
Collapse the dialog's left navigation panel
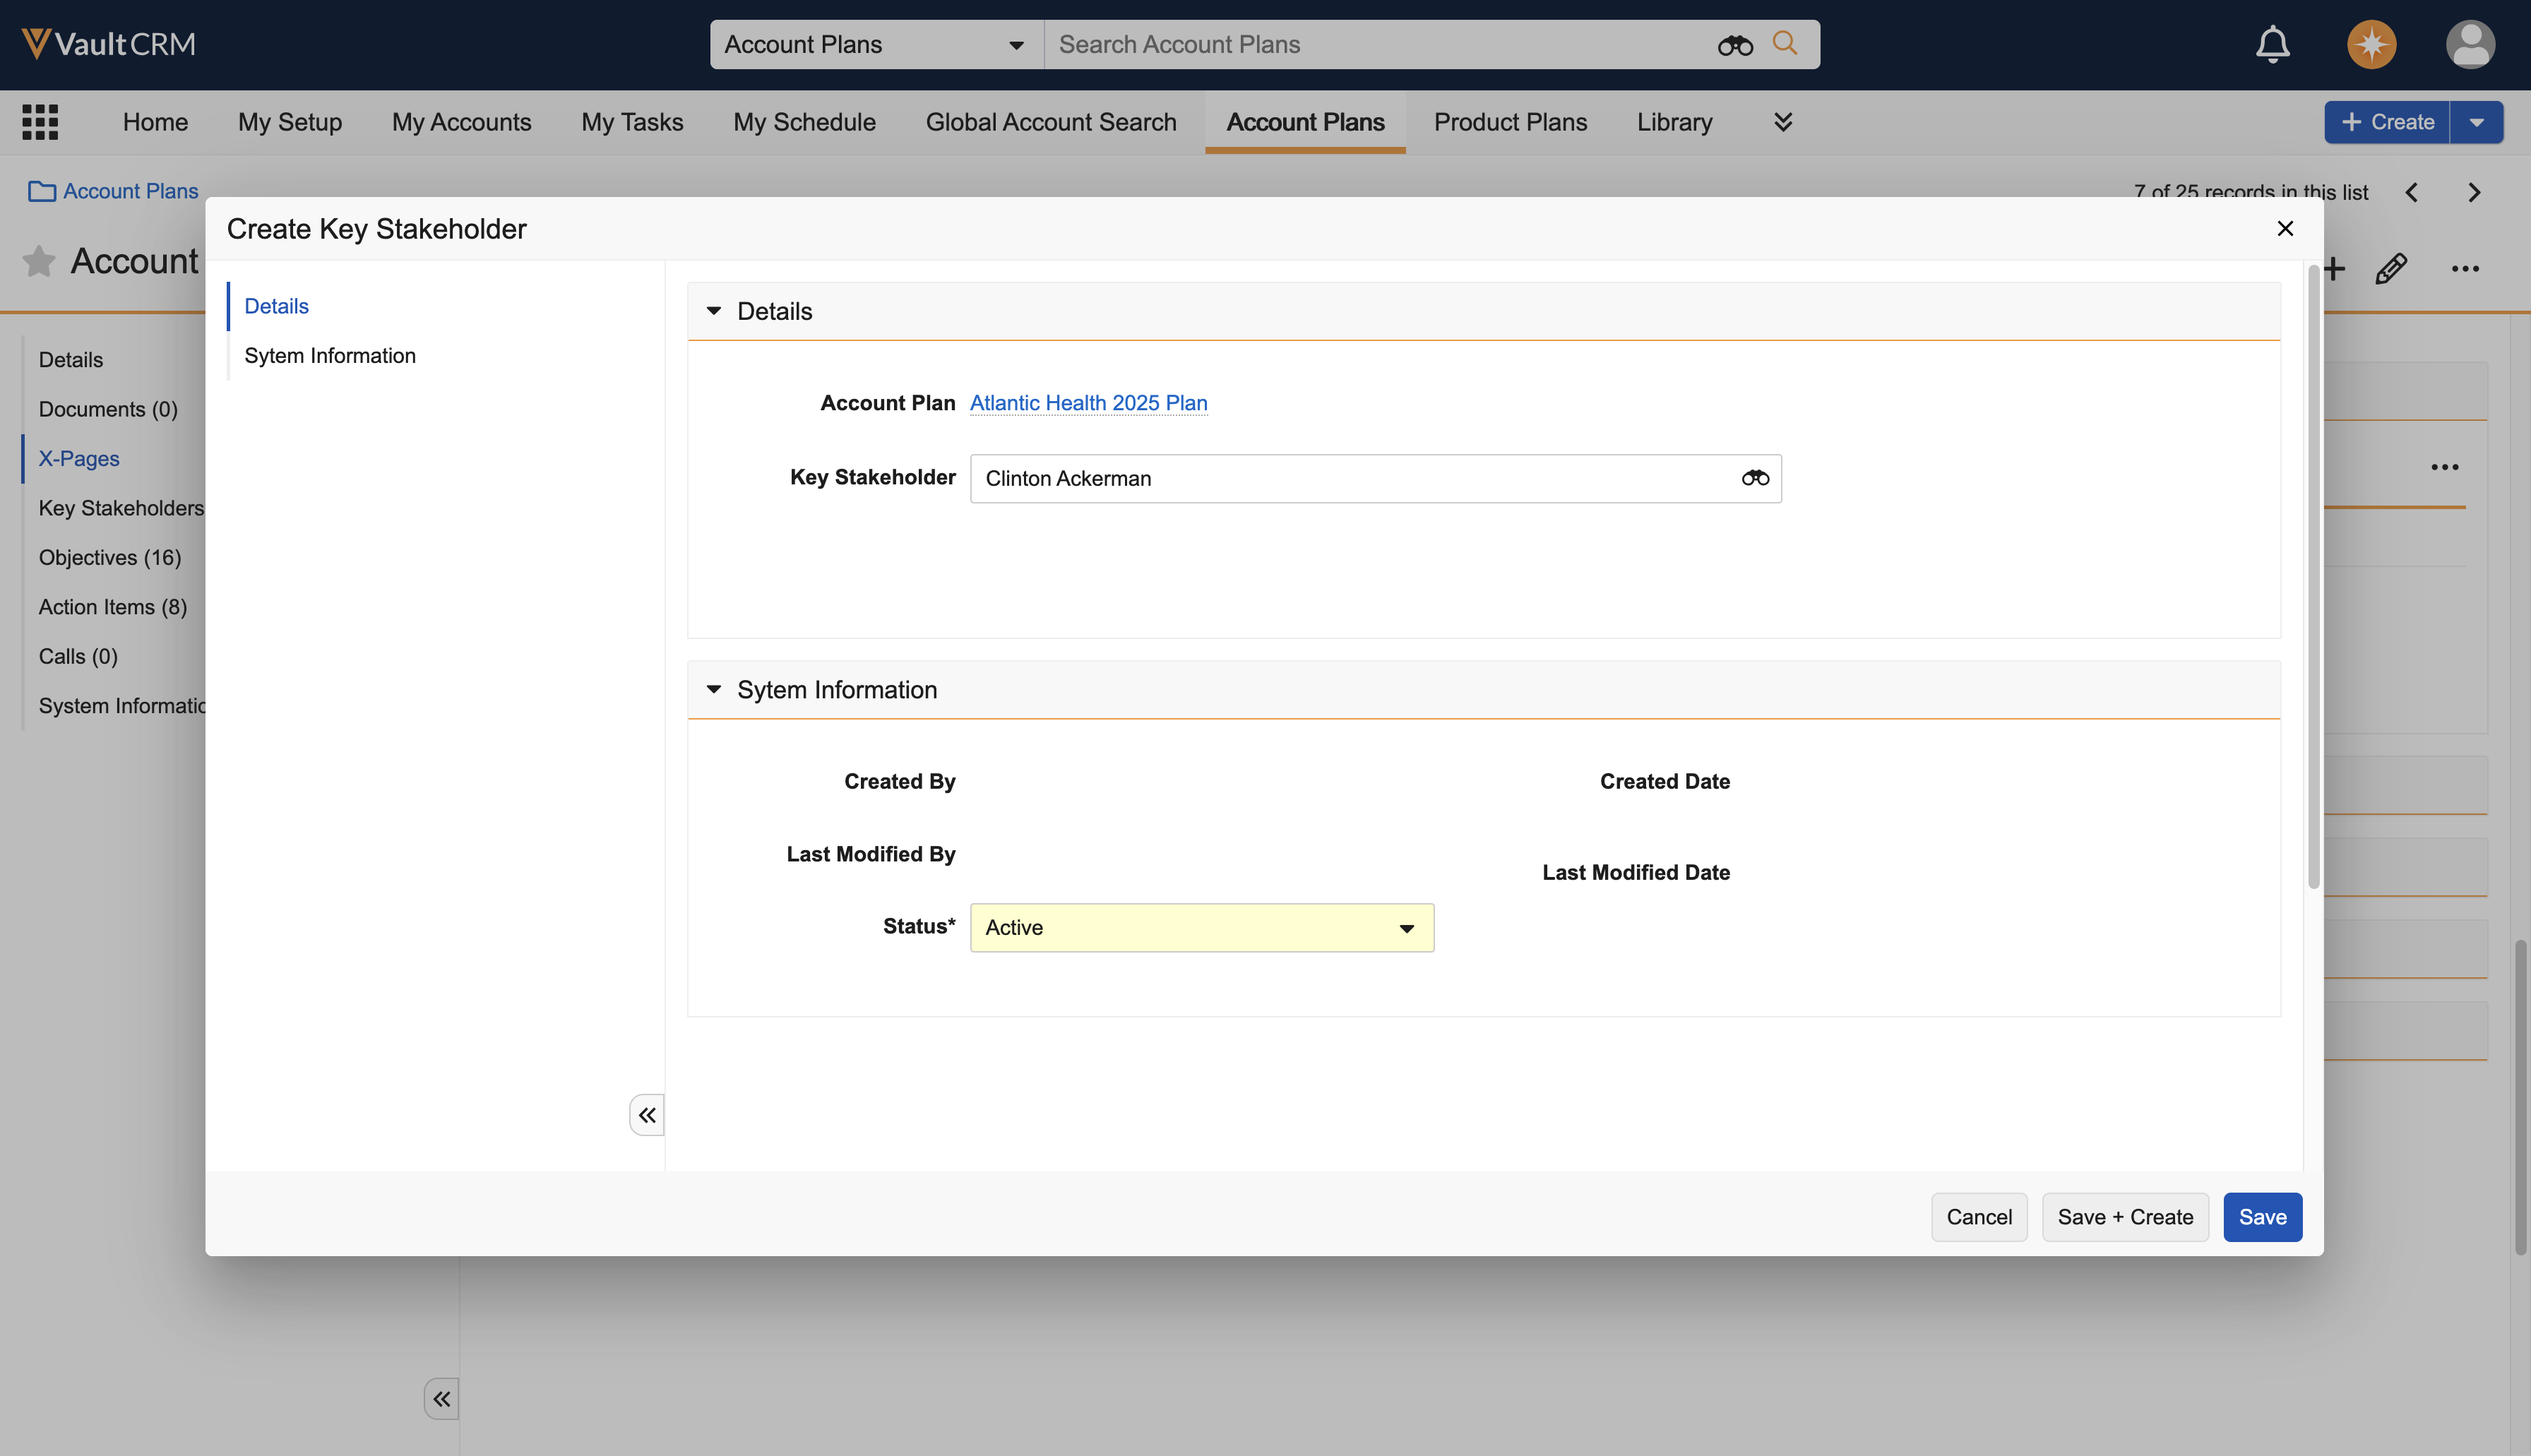click(x=646, y=1114)
